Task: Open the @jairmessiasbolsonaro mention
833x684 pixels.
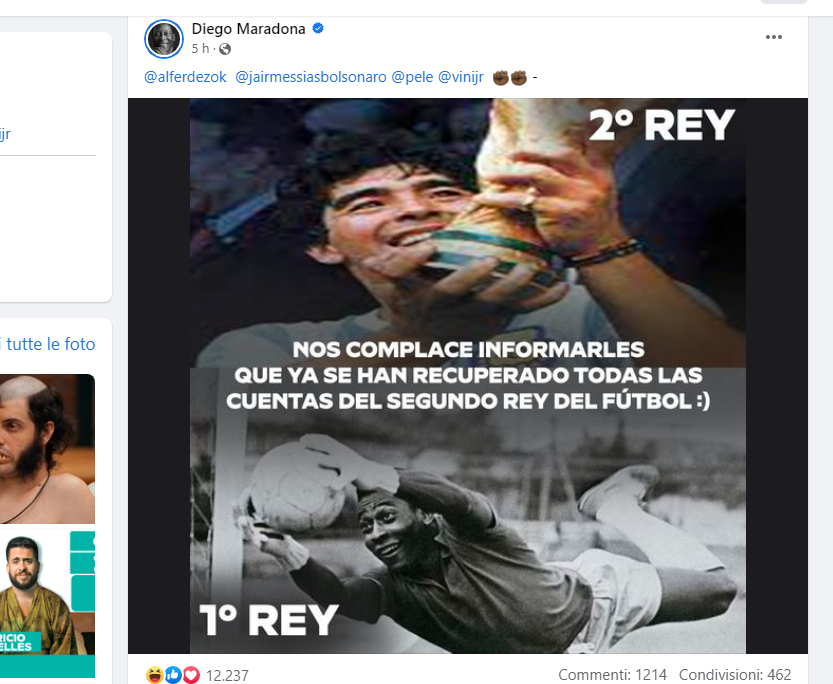Action: (311, 77)
